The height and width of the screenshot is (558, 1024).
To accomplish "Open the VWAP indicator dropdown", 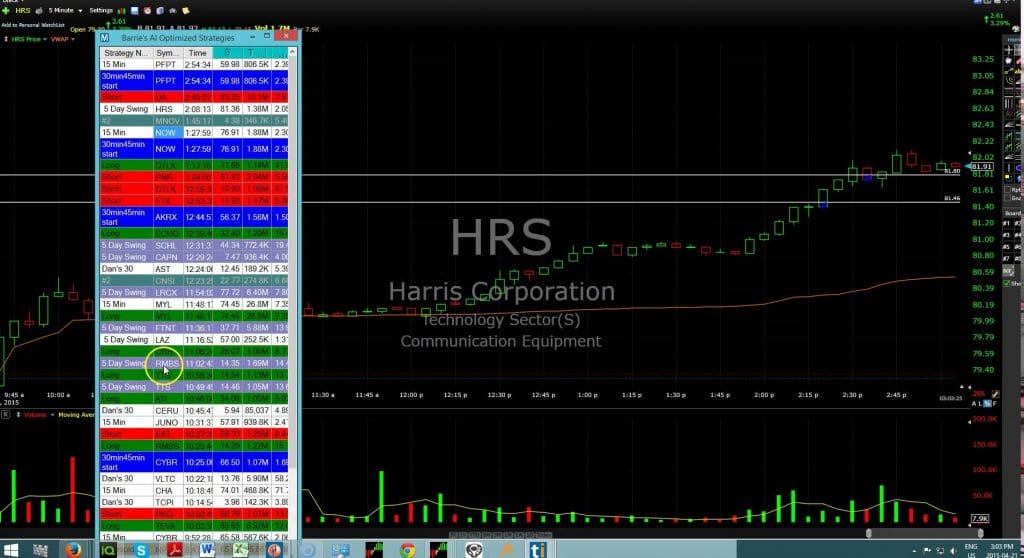I will (x=63, y=39).
